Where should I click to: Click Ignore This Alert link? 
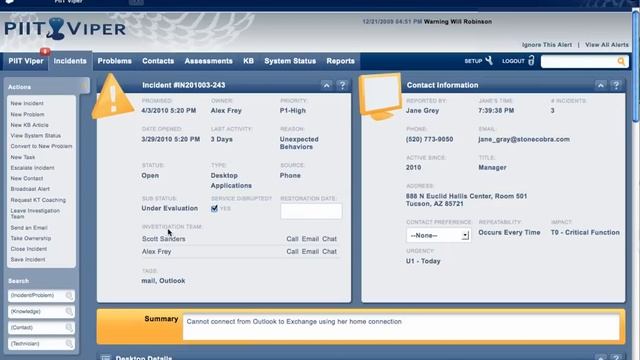tap(547, 44)
